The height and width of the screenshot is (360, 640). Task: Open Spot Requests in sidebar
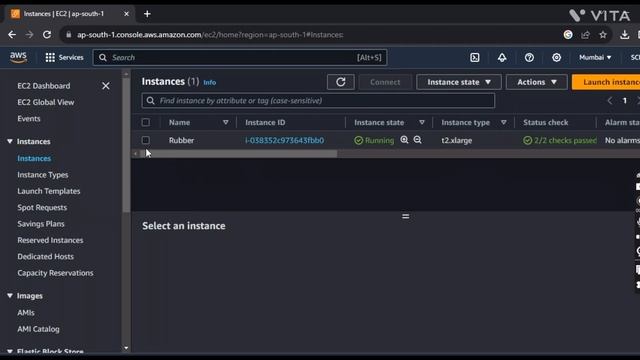[42, 207]
